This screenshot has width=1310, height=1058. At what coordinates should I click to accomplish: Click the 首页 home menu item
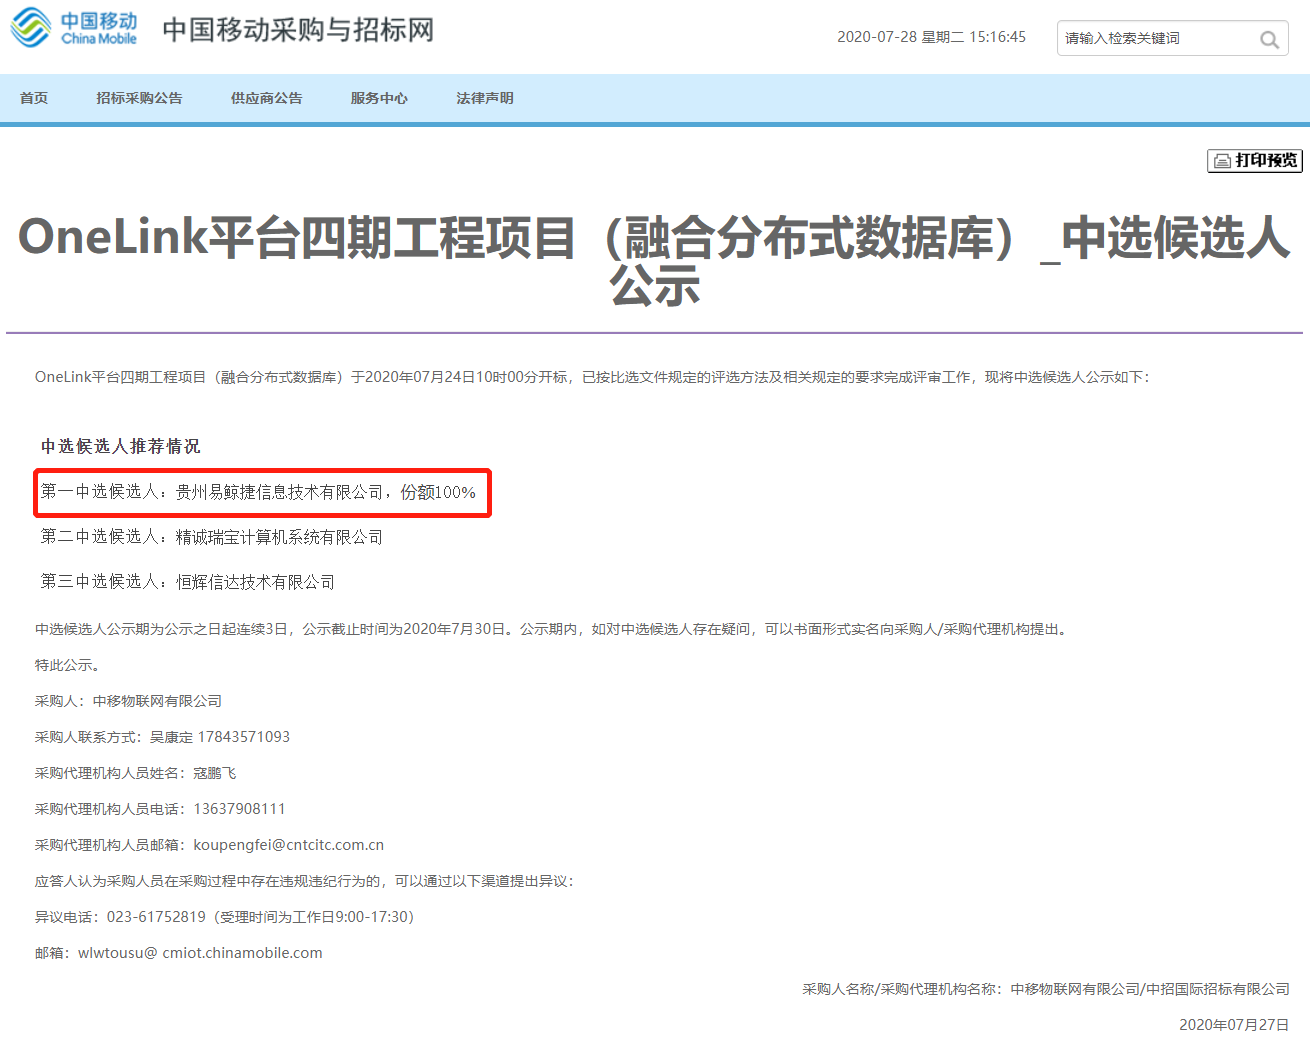tap(34, 97)
